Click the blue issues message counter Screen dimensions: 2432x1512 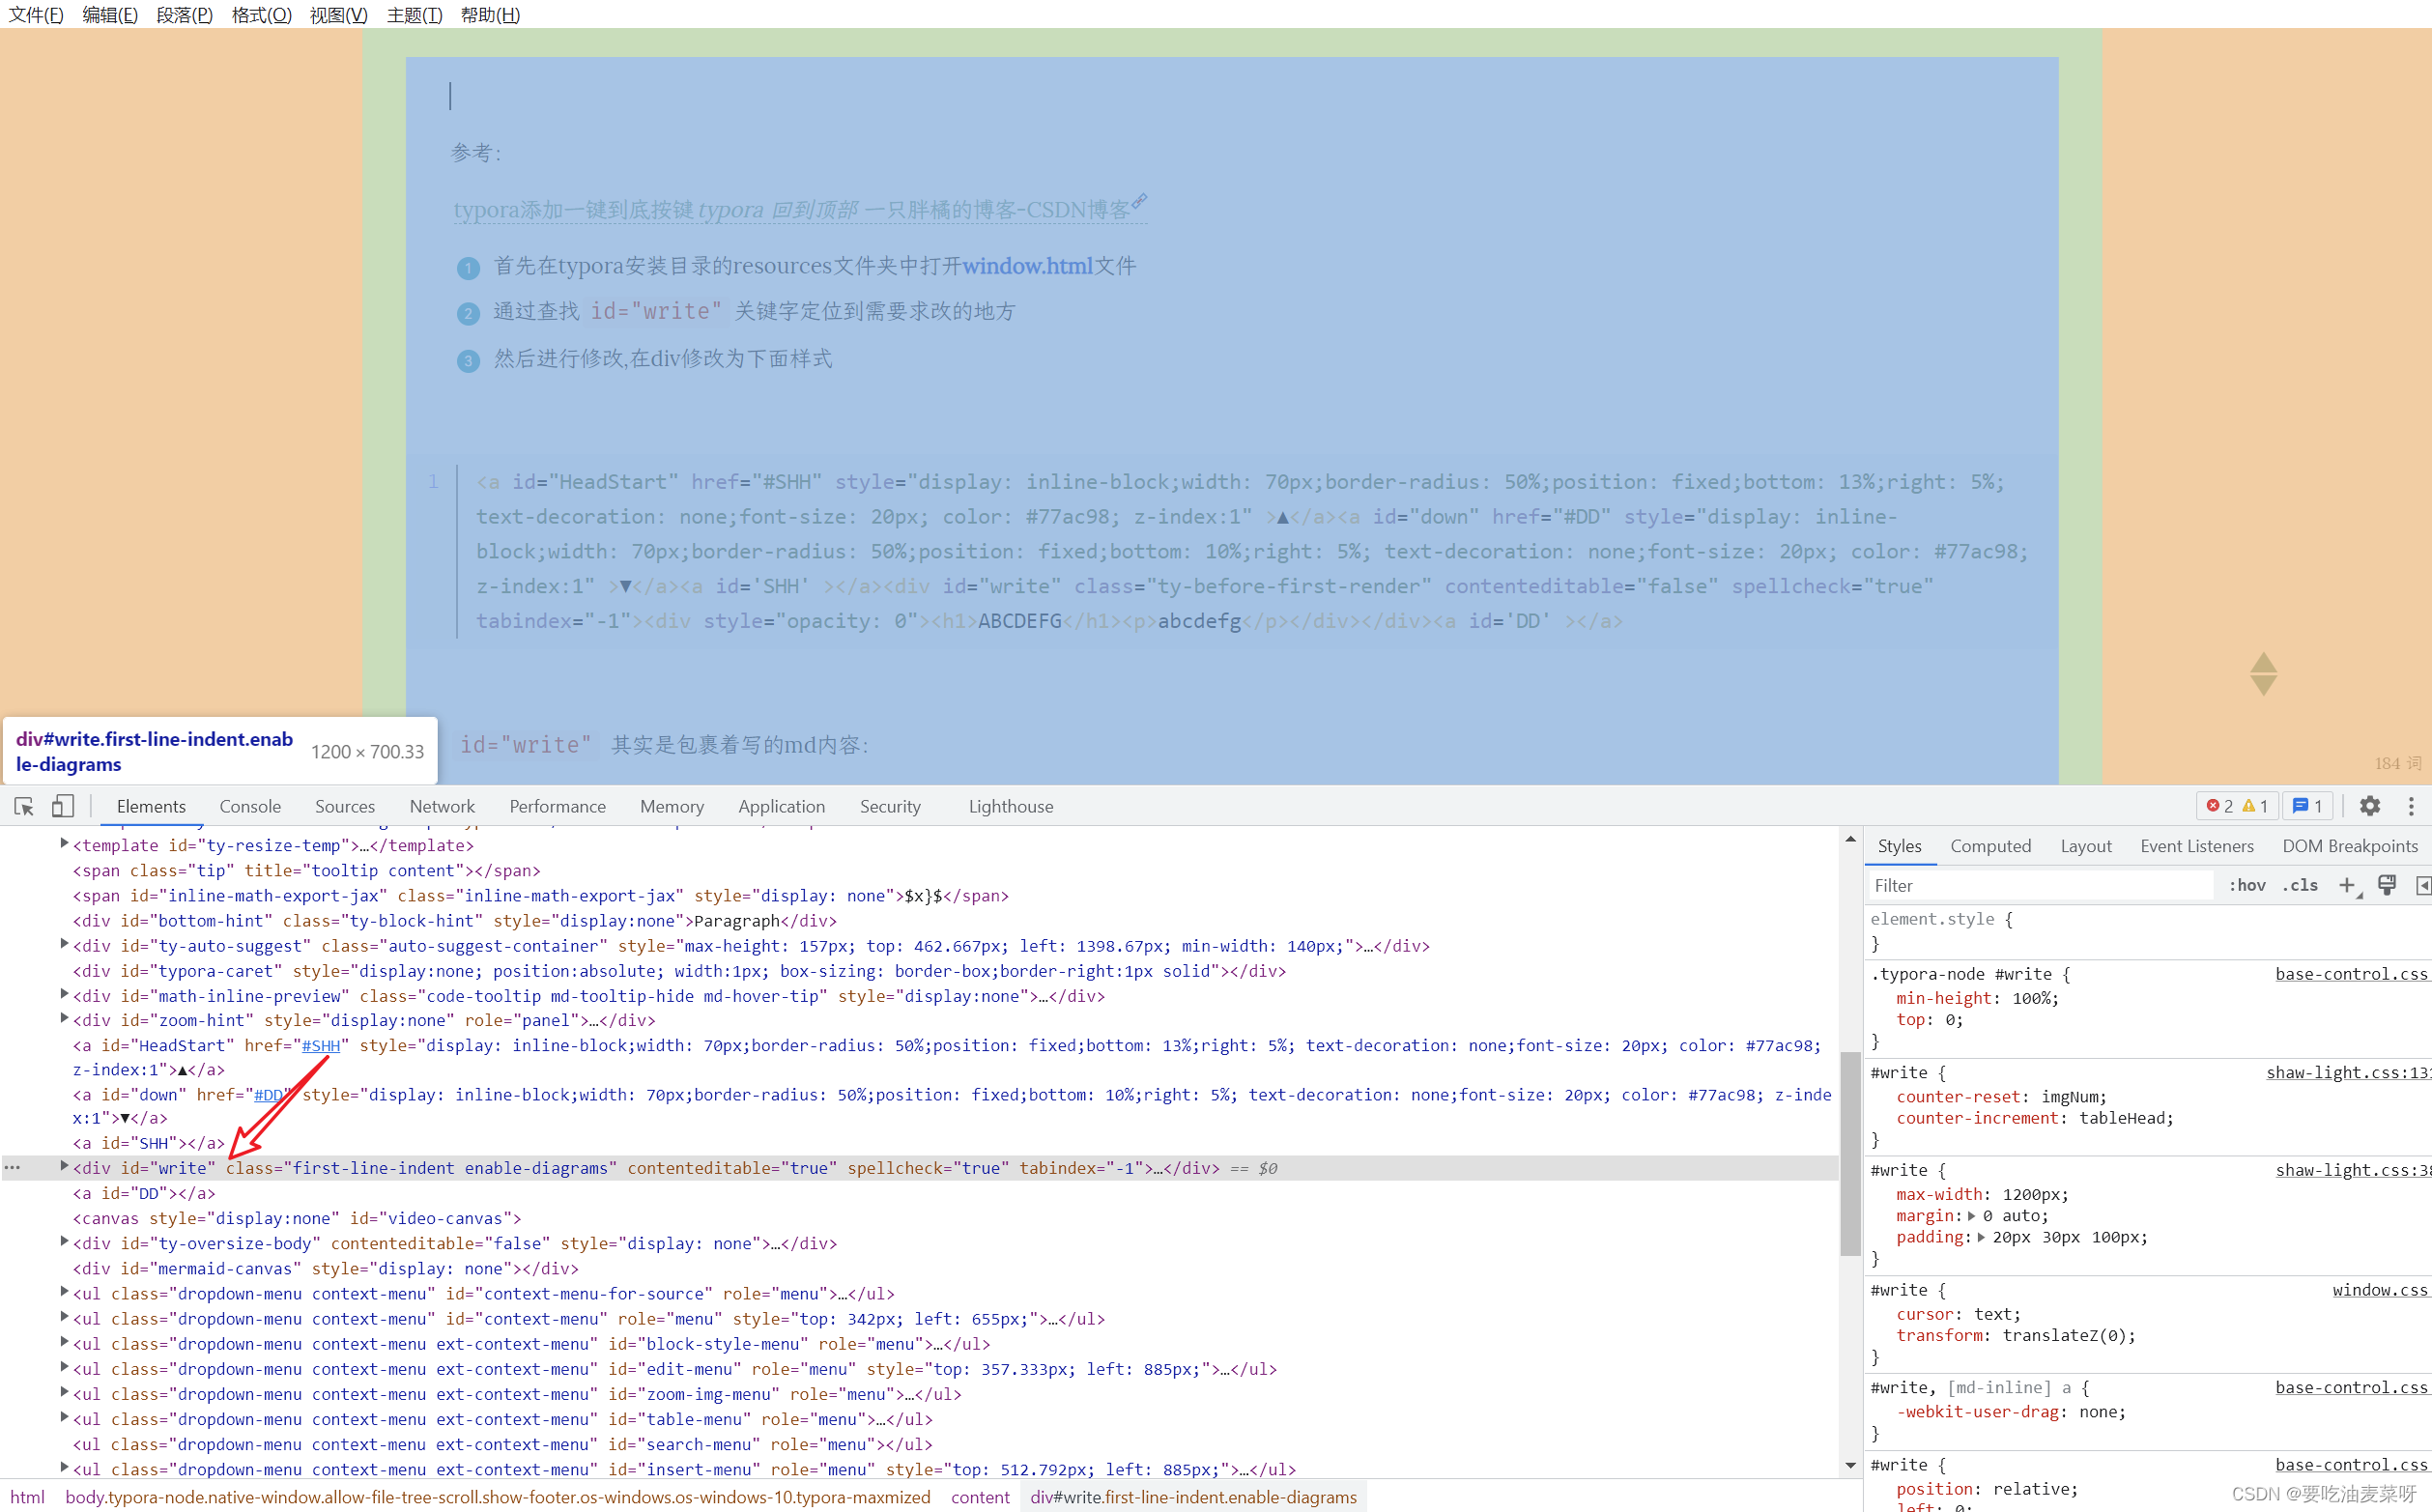2308,806
